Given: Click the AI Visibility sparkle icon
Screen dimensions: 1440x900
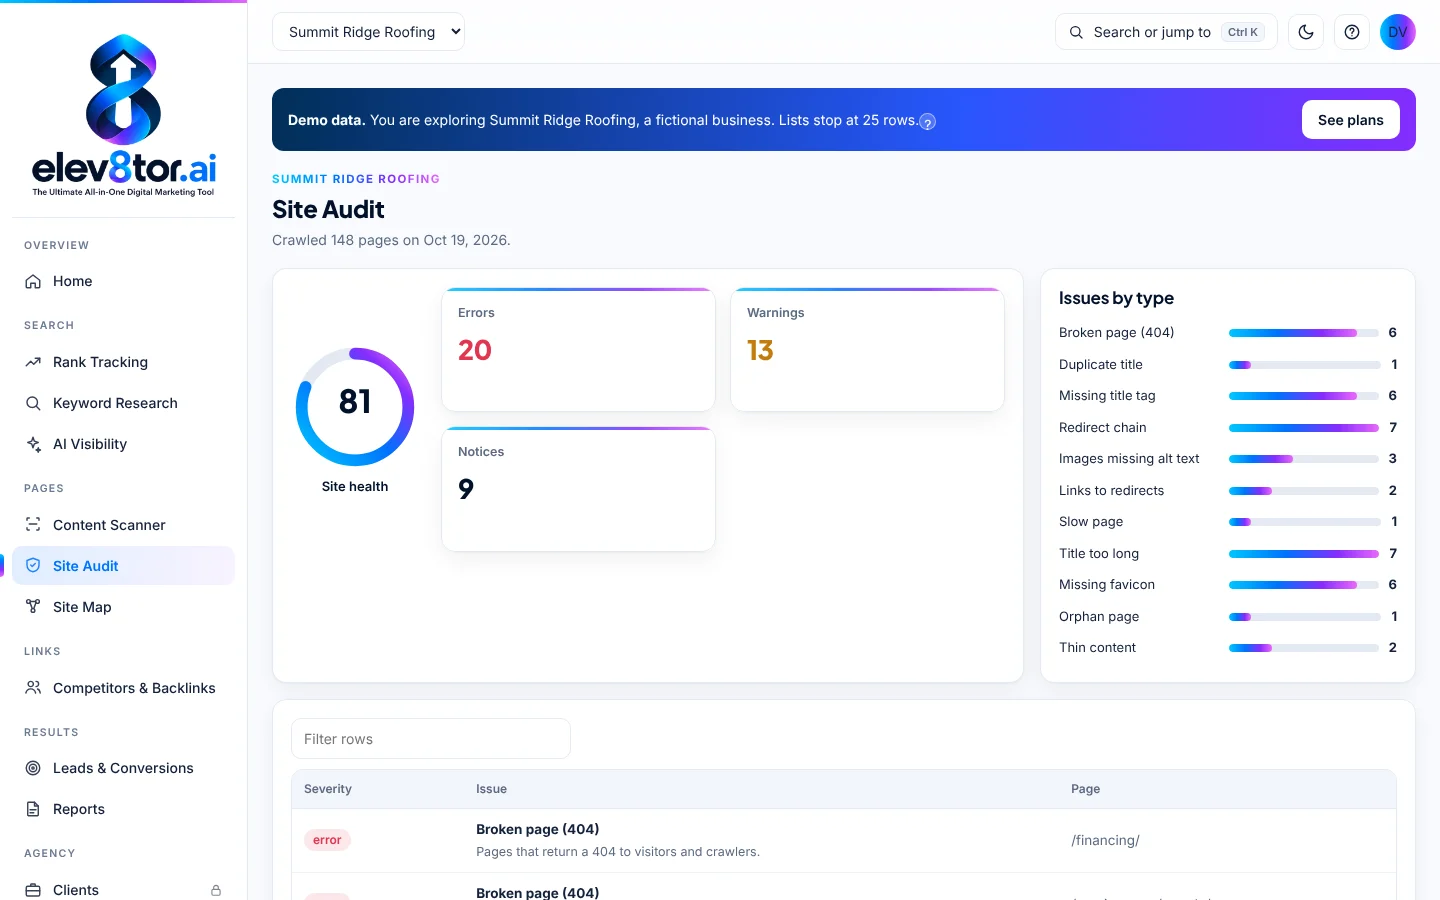Looking at the screenshot, I should pyautogui.click(x=33, y=444).
